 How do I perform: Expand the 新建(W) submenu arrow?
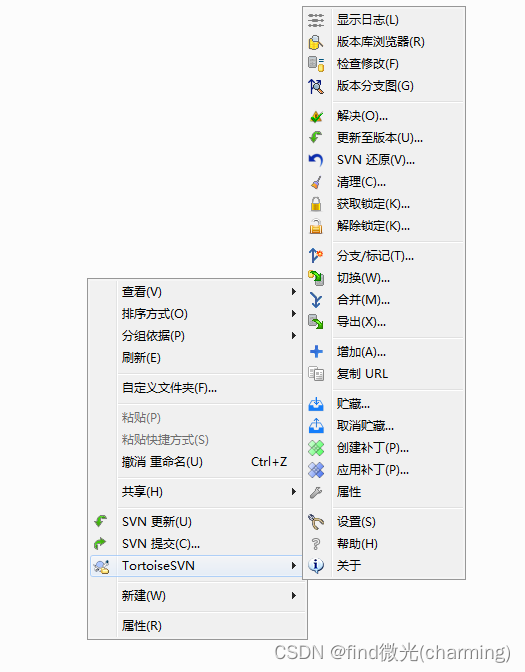pyautogui.click(x=294, y=596)
